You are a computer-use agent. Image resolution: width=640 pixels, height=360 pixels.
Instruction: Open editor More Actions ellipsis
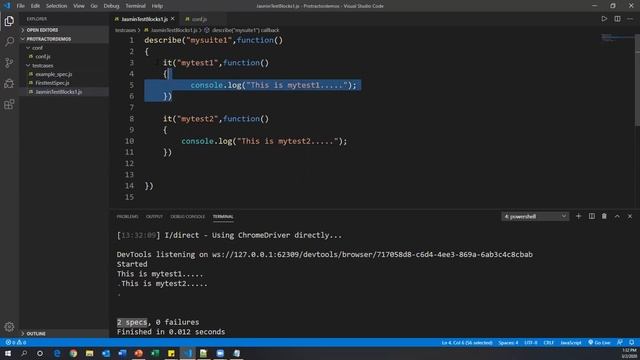click(630, 19)
